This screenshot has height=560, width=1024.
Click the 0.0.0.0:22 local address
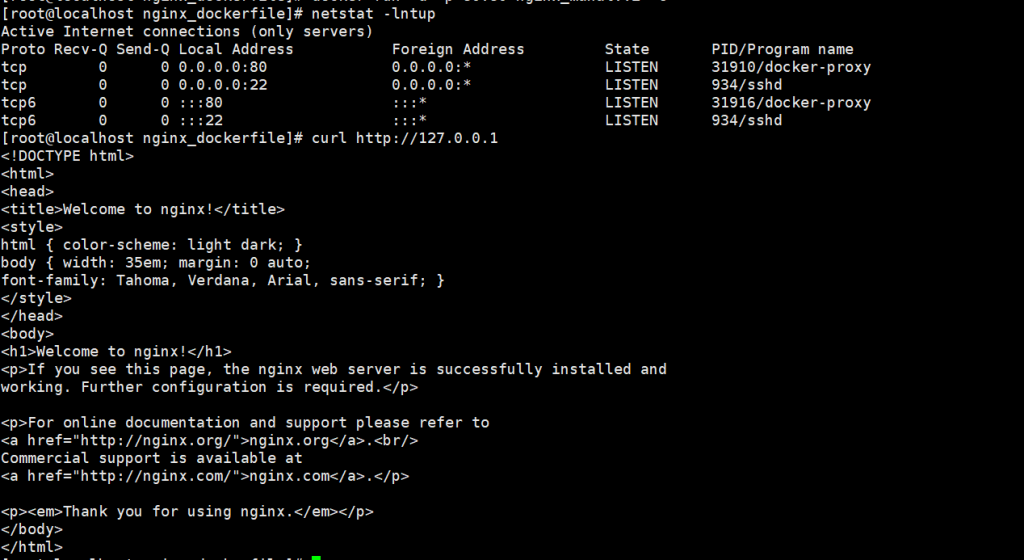(x=223, y=85)
